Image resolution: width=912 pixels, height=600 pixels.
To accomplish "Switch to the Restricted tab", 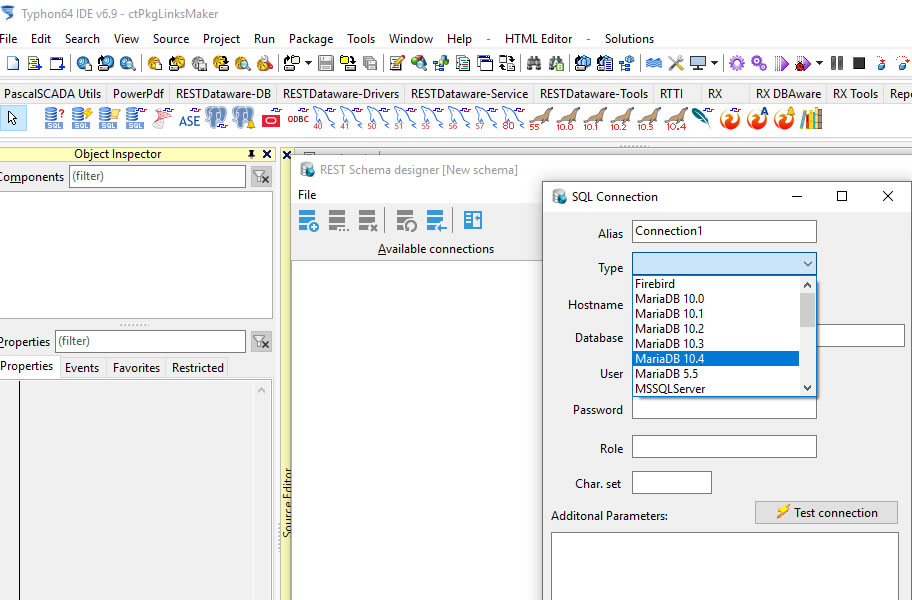I will coord(198,367).
